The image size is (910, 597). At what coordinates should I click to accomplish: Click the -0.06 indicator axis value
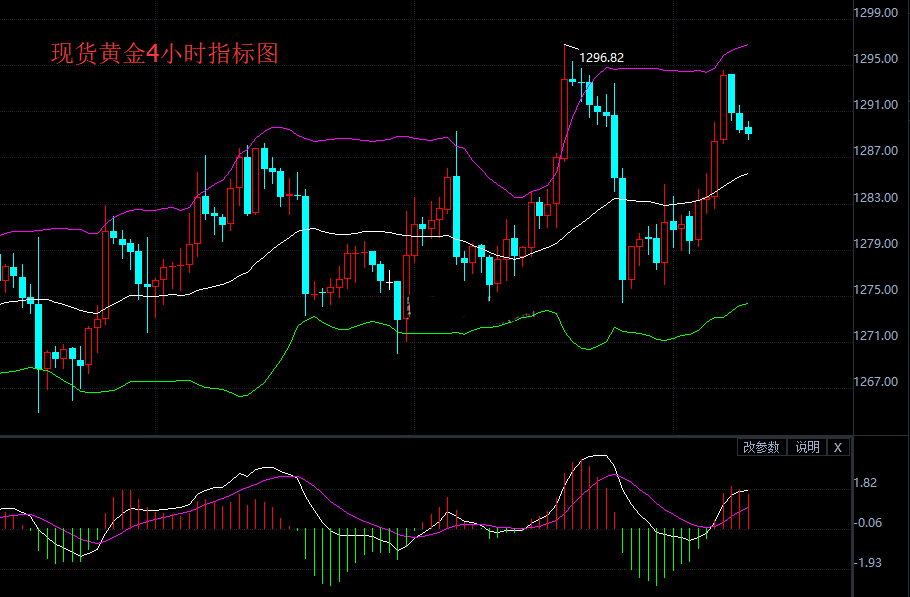click(868, 522)
